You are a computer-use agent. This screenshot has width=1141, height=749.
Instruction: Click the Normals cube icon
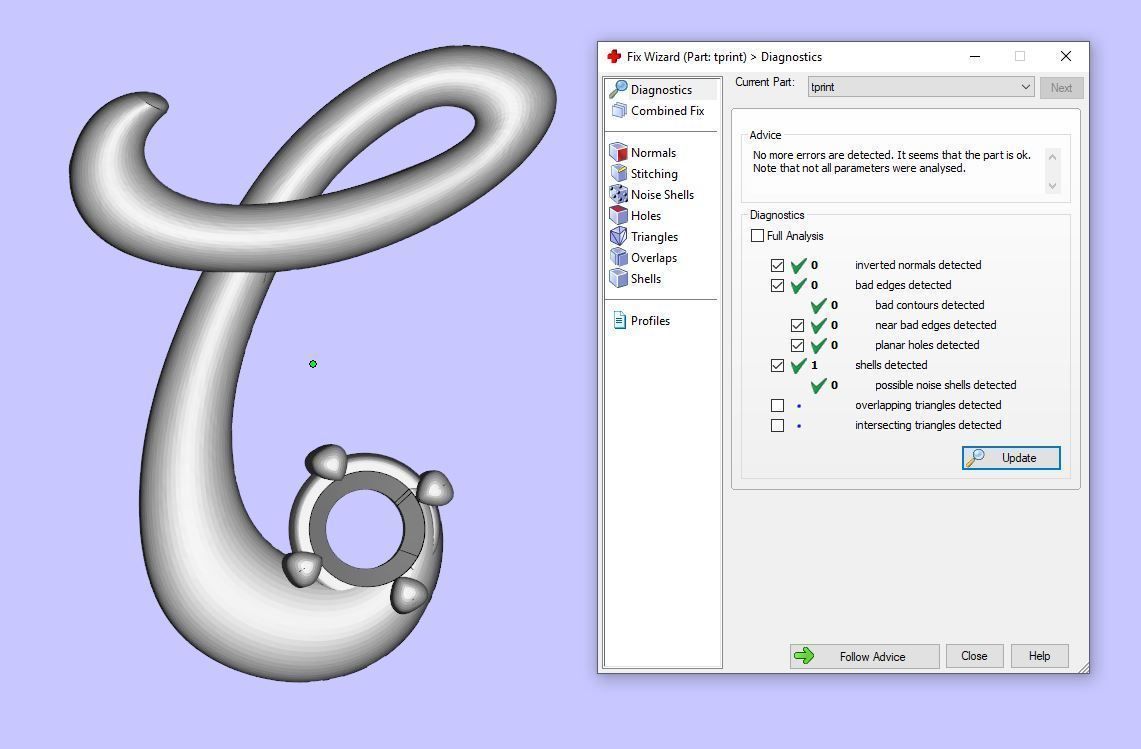pyautogui.click(x=619, y=152)
